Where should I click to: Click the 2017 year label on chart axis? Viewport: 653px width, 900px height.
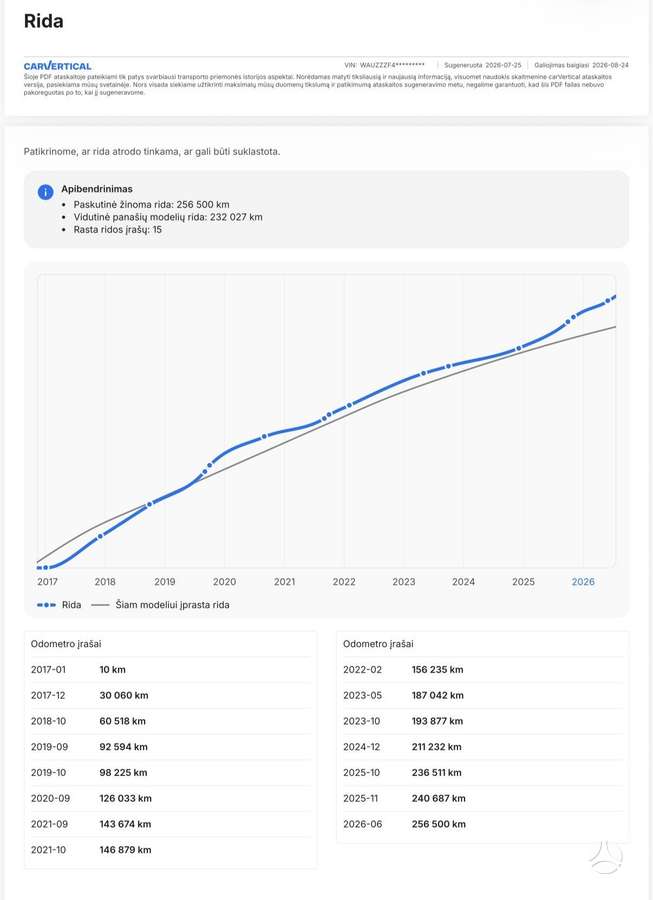tap(47, 581)
